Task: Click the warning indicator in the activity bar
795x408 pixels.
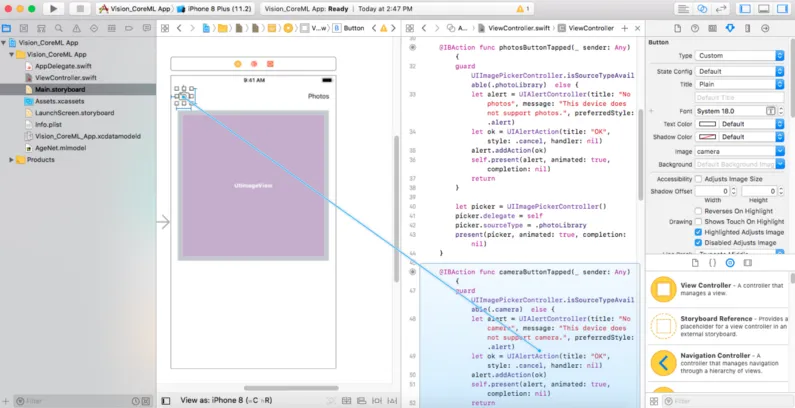Action: point(523,9)
